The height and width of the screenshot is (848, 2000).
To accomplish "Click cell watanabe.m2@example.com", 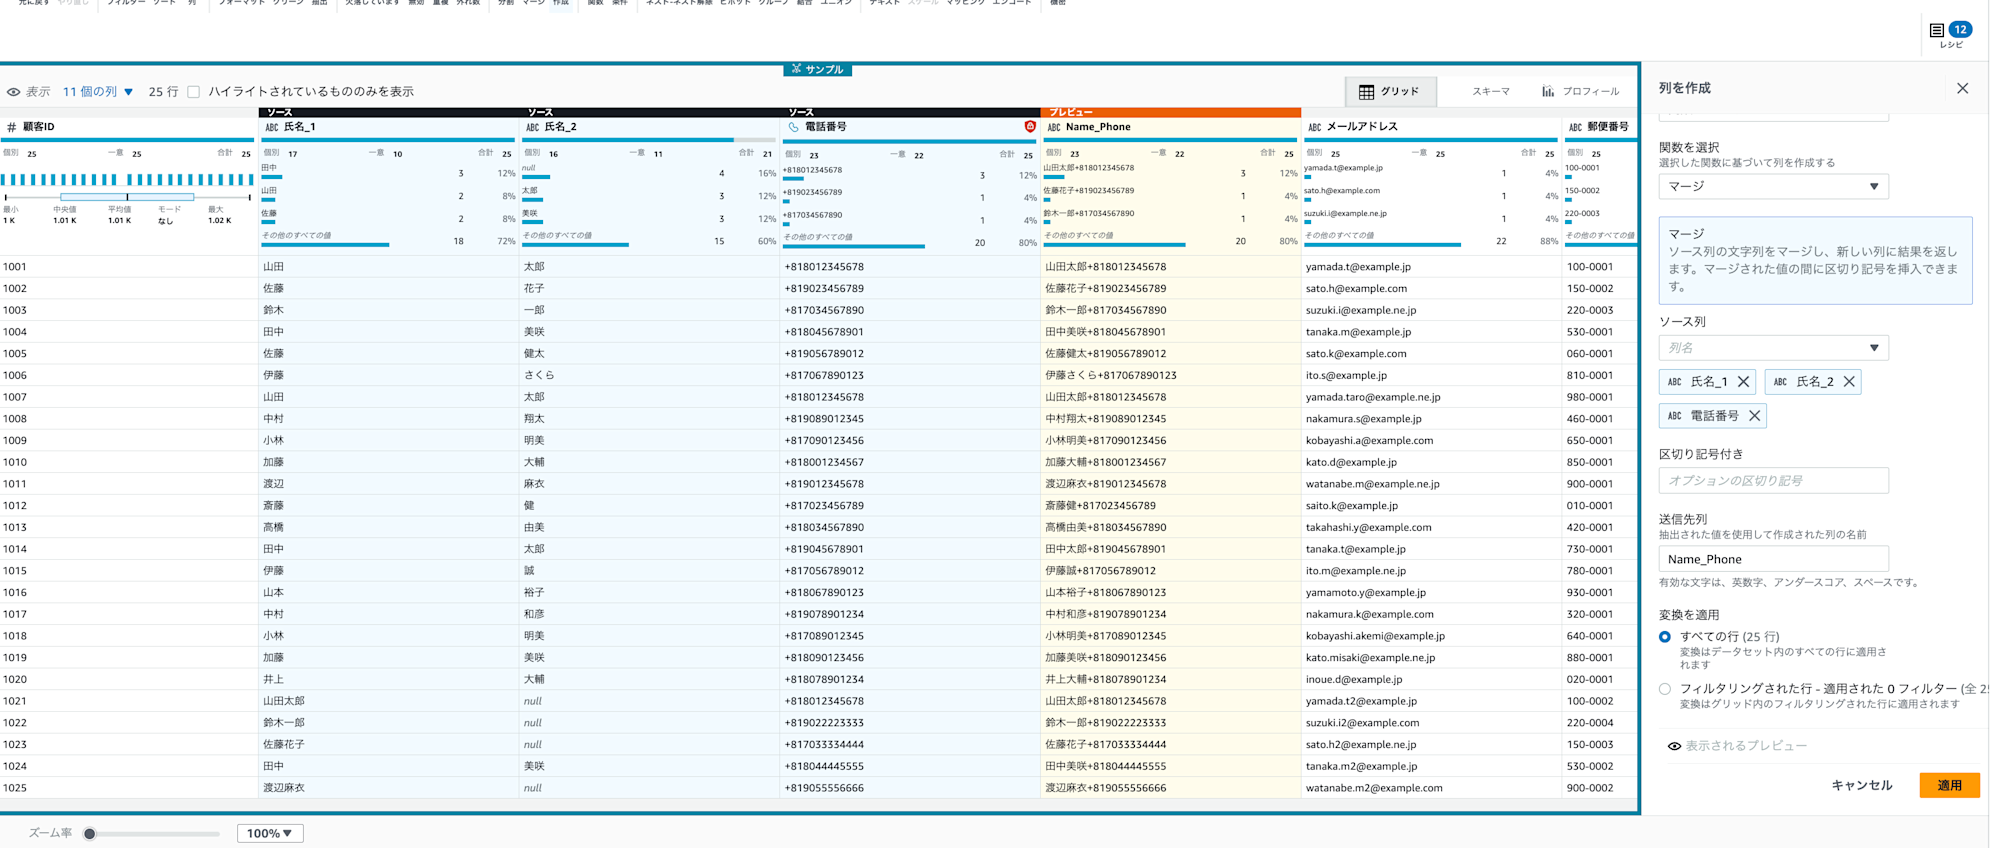I will pos(1431,788).
